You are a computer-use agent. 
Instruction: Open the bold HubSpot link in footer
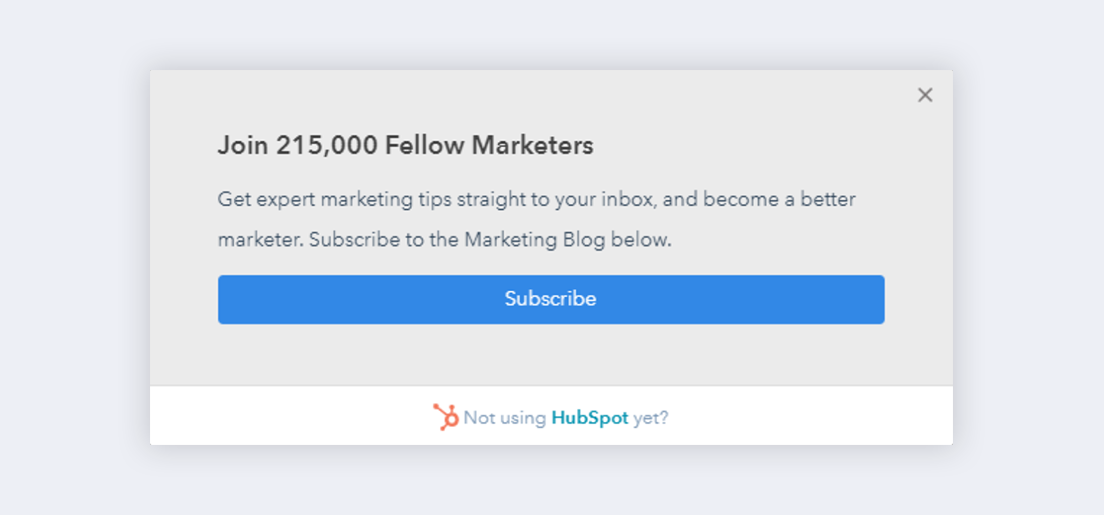pyautogui.click(x=589, y=418)
